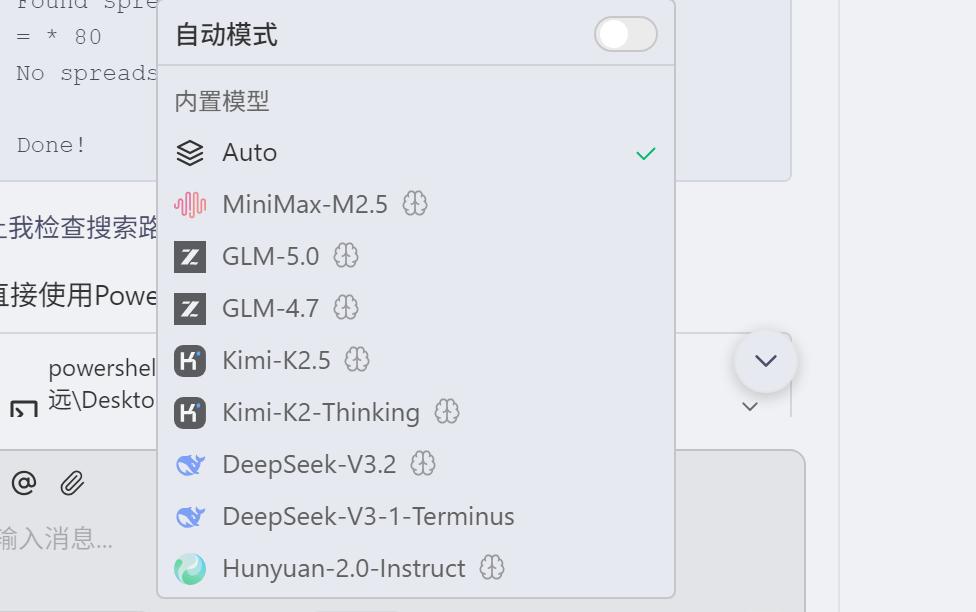Viewport: 976px width, 612px height.
Task: Click the paperclip attachment icon
Action: point(69,484)
